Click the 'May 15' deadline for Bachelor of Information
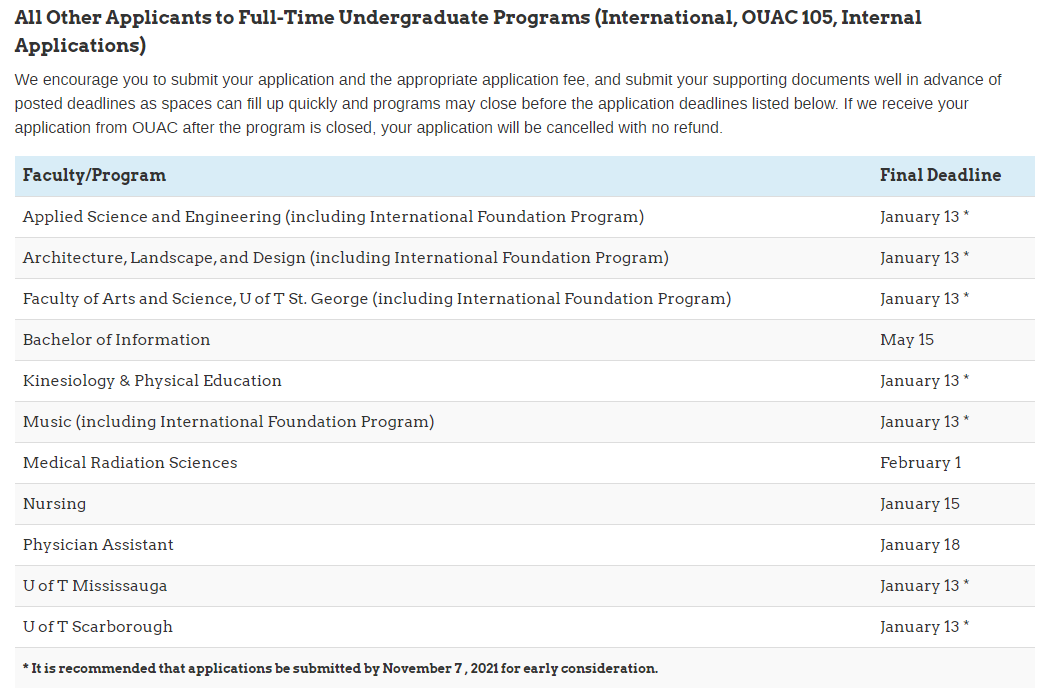 907,340
